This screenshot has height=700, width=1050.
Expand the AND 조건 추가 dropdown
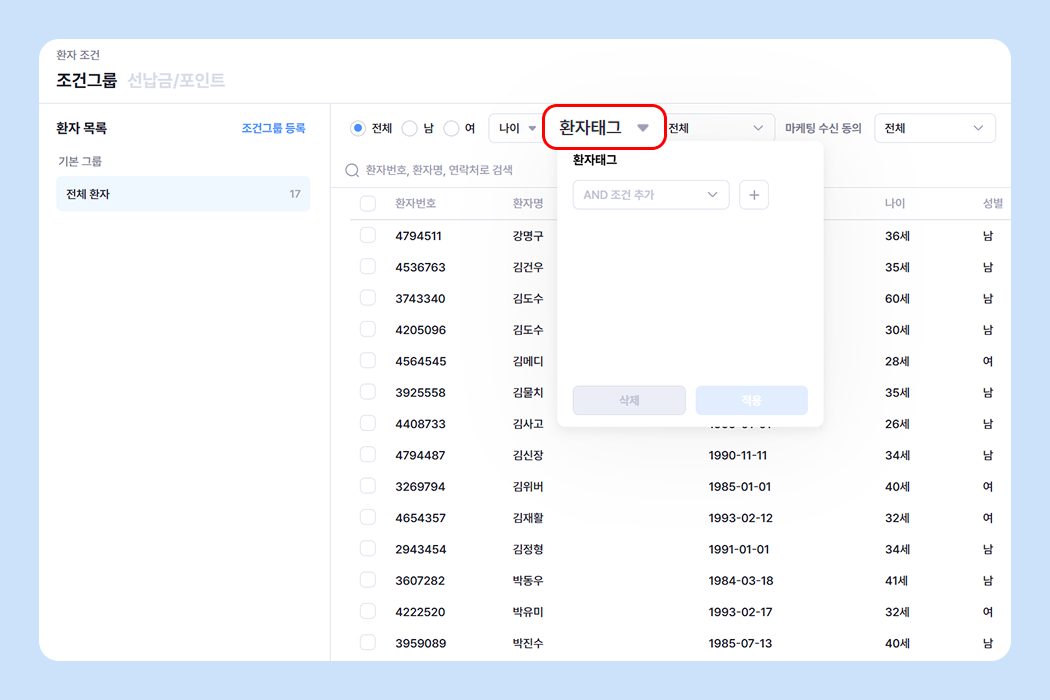point(650,195)
